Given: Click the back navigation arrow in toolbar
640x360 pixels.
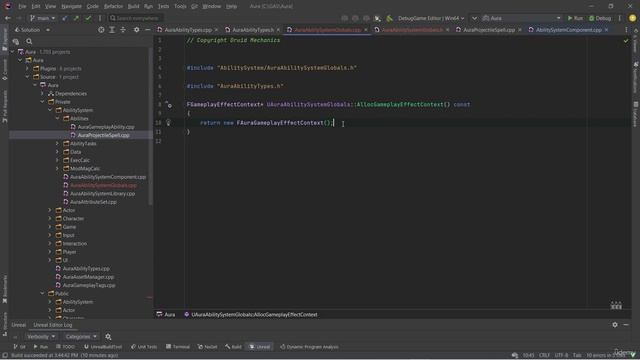Looking at the screenshot, I should coord(8,18).
